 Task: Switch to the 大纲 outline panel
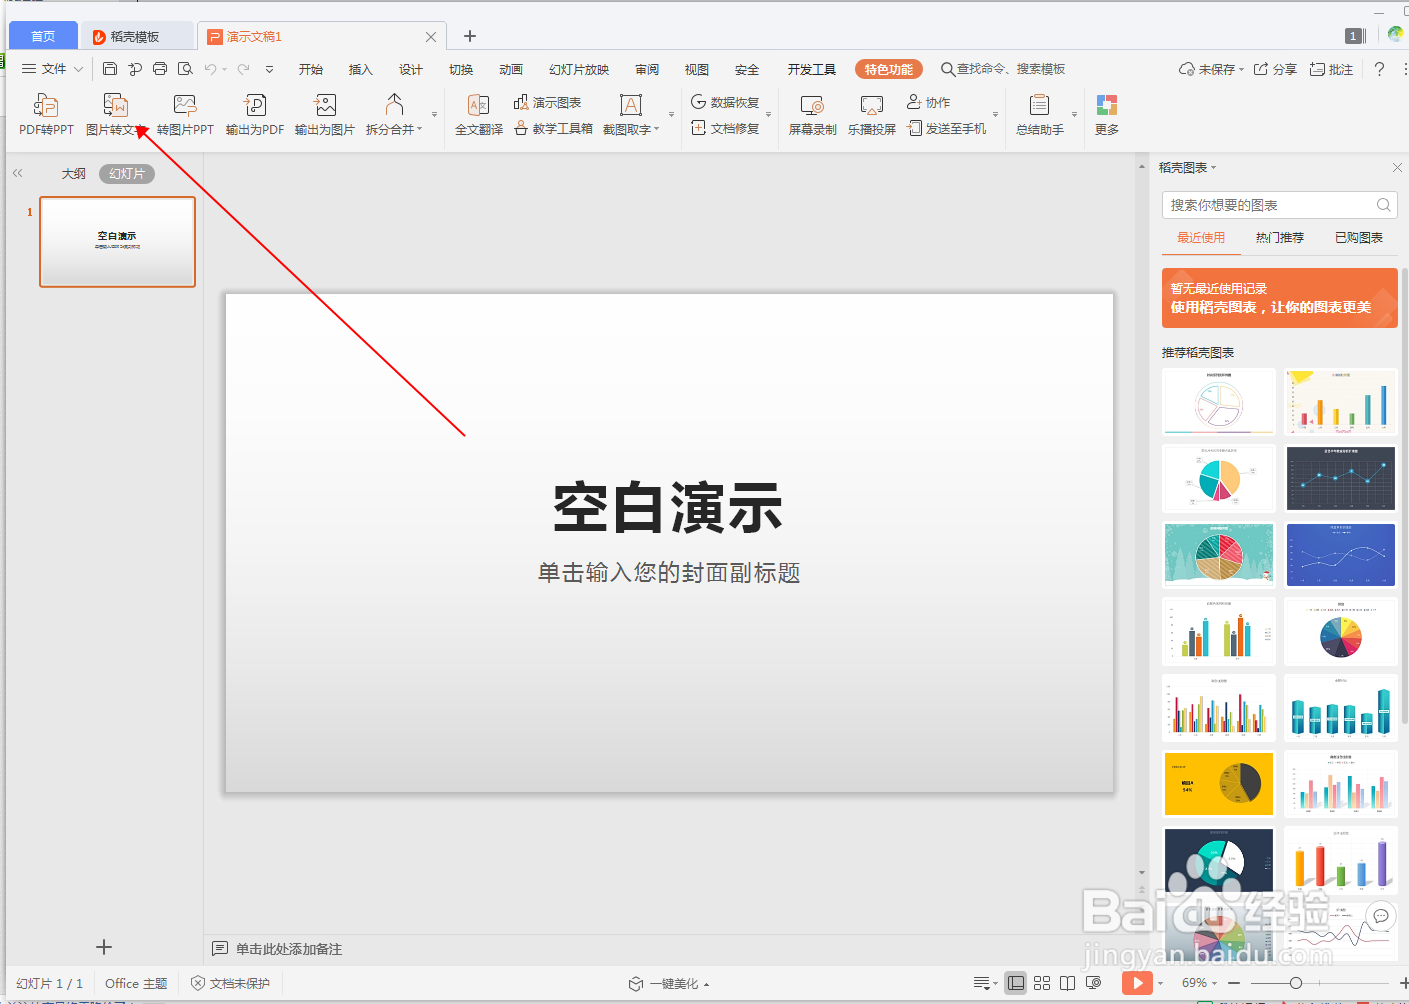pos(73,173)
